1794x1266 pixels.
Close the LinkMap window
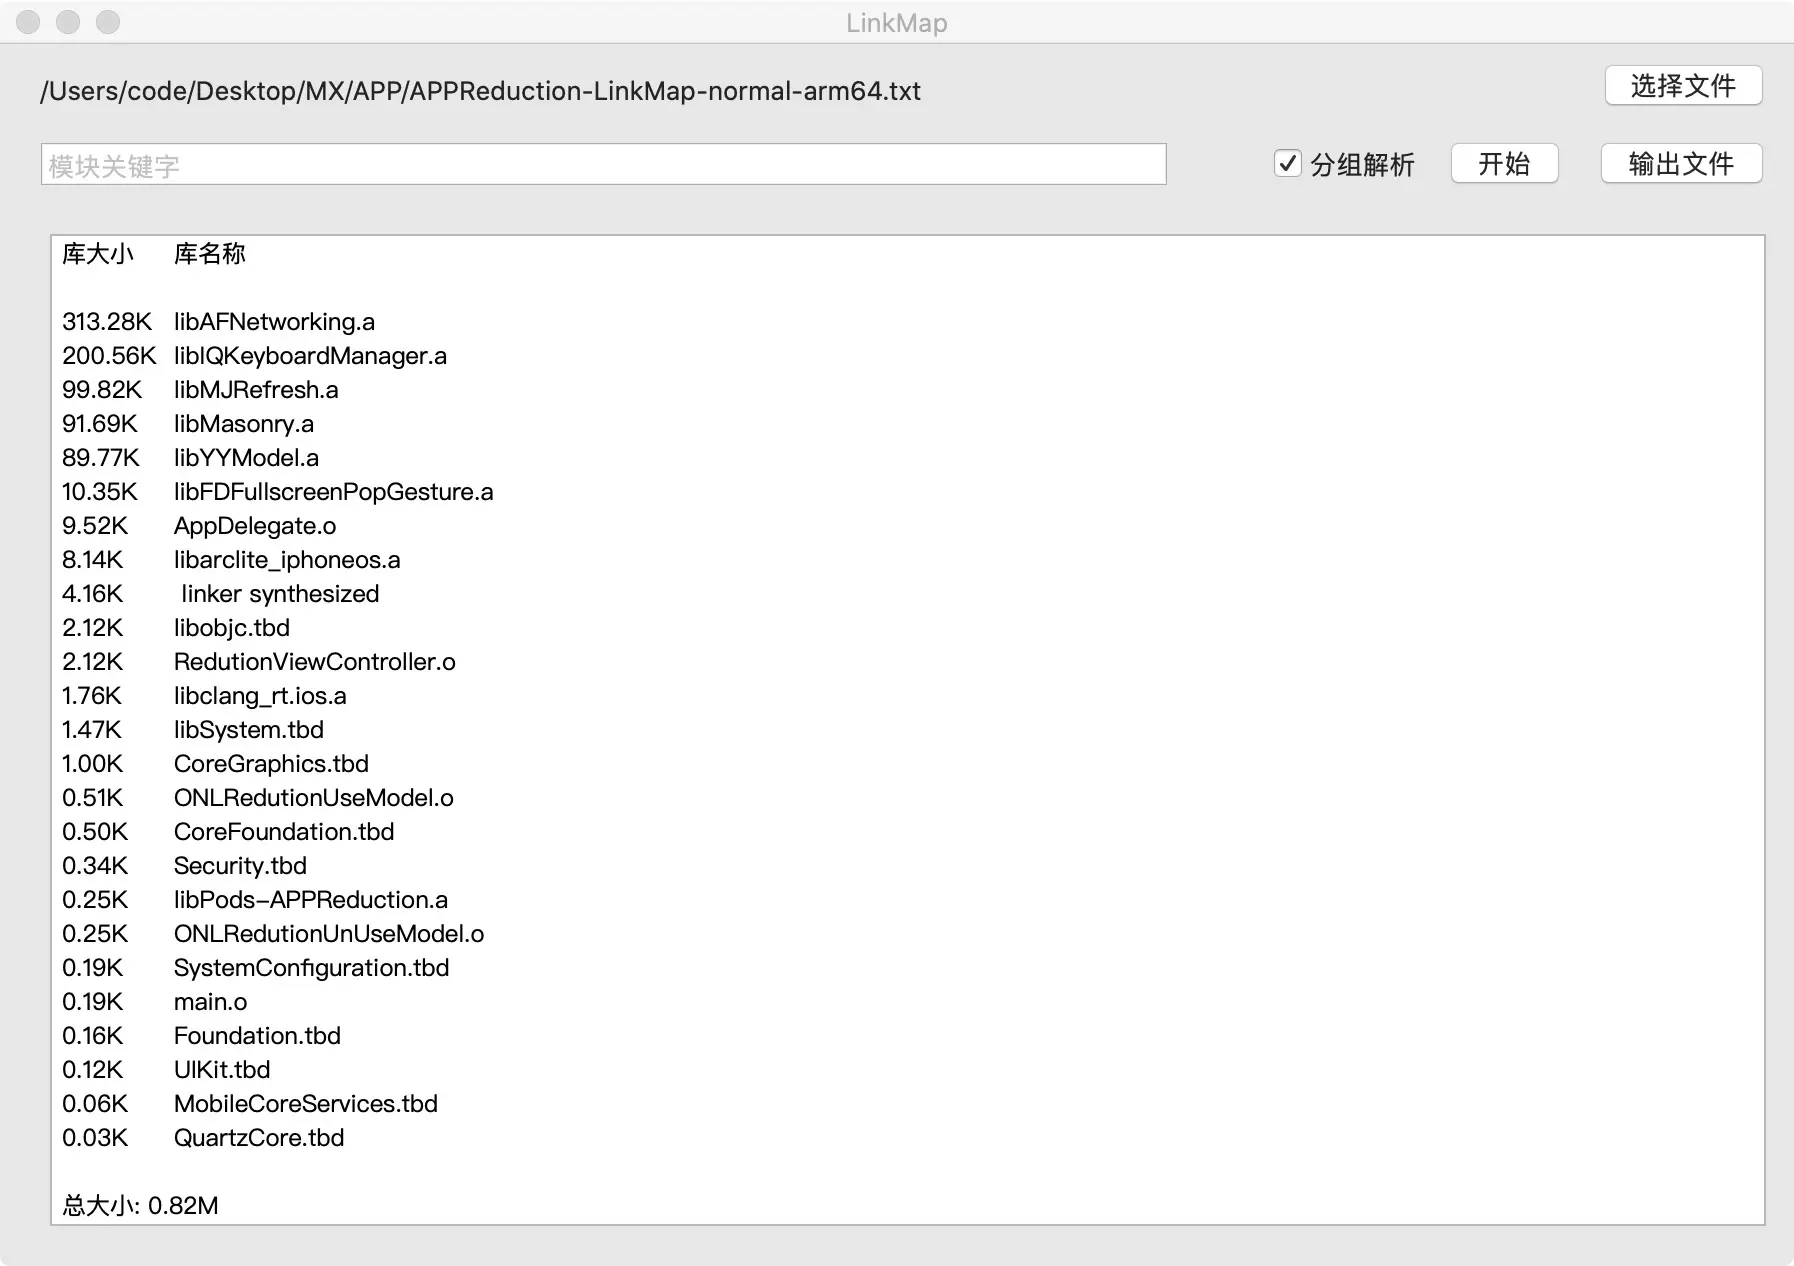pos(29,22)
